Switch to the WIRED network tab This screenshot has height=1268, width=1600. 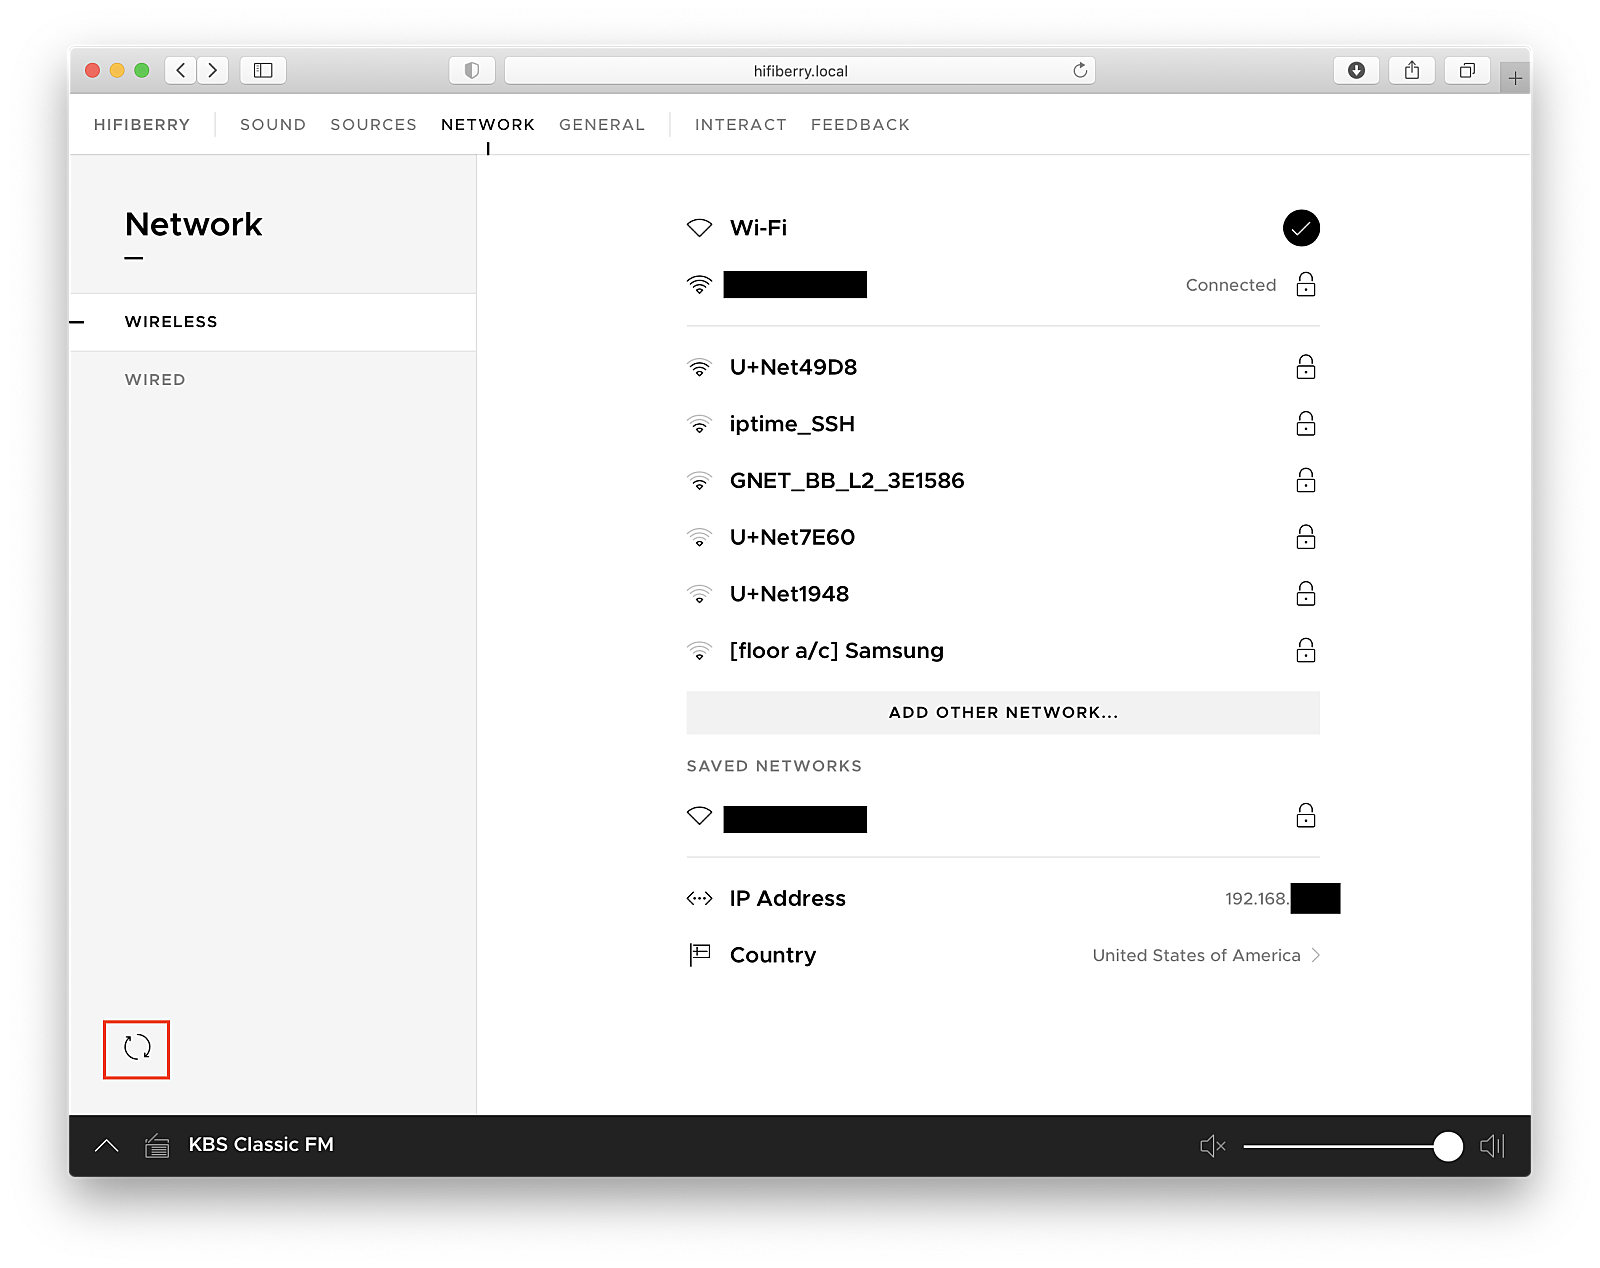click(x=155, y=379)
